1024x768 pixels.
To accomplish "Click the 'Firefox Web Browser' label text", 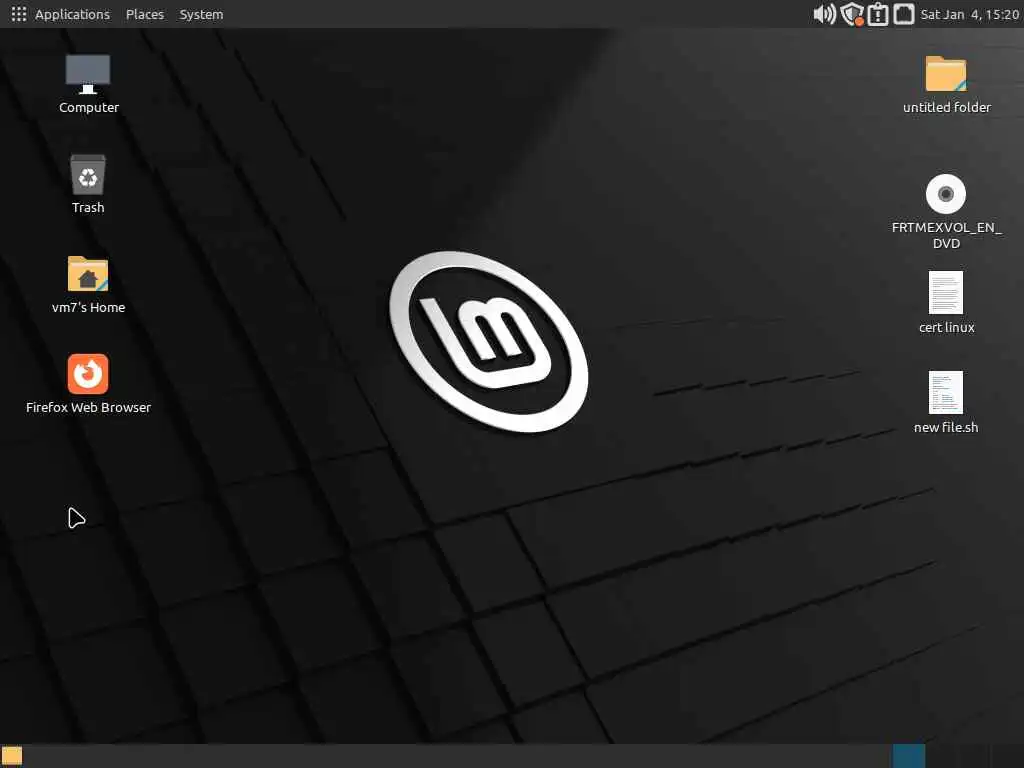I will tap(88, 408).
